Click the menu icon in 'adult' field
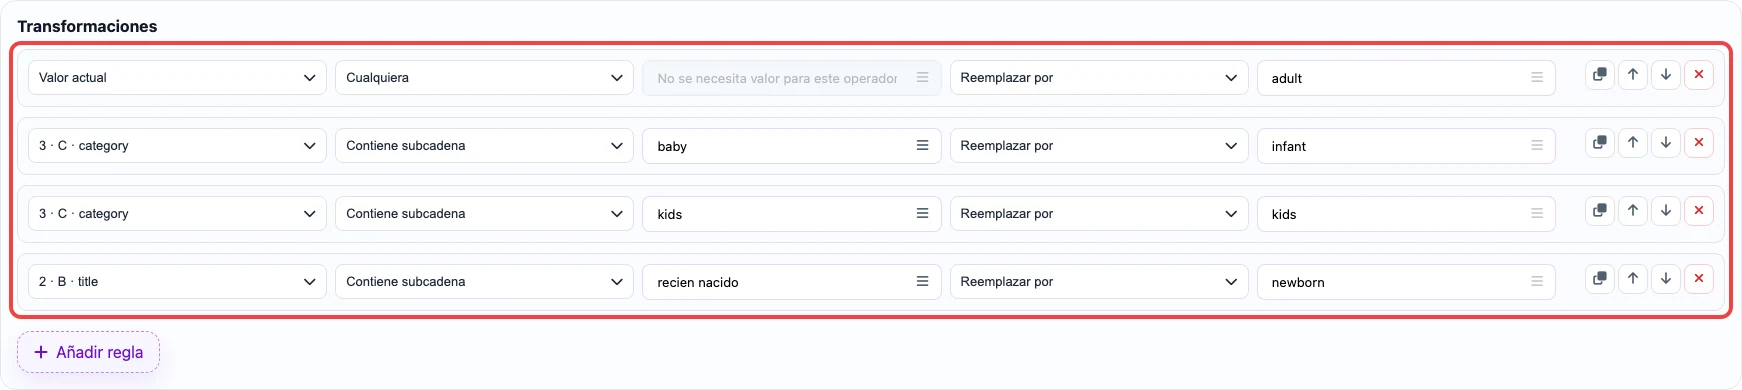This screenshot has width=1742, height=390. click(x=1537, y=78)
